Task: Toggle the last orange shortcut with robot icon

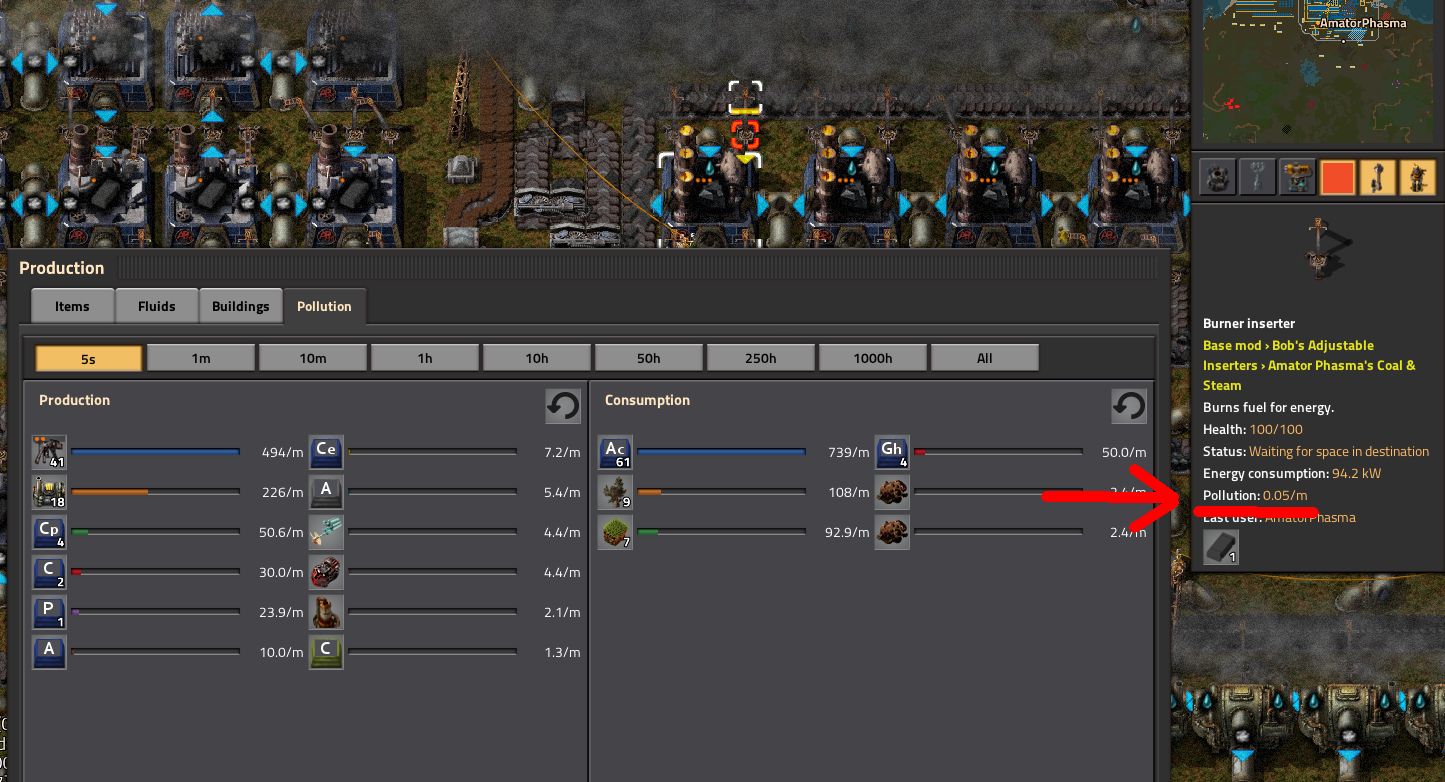Action: click(1417, 177)
